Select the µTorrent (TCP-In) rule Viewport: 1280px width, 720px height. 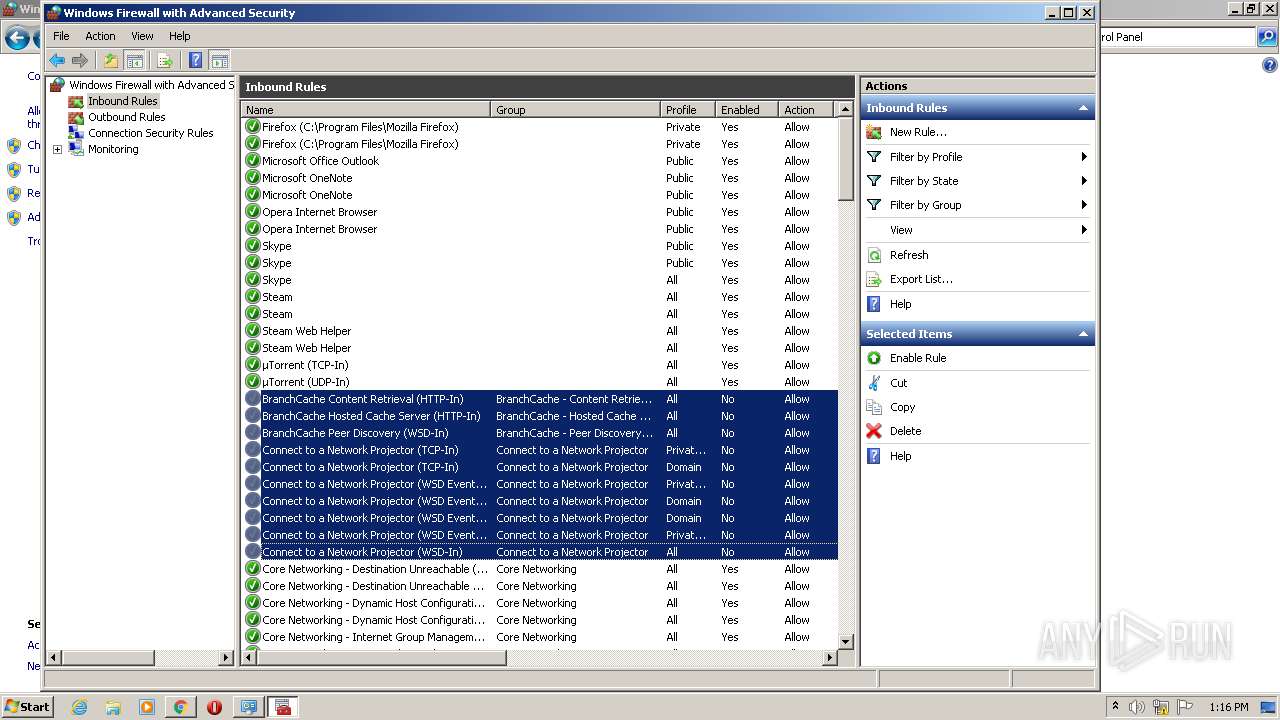pyautogui.click(x=540, y=365)
